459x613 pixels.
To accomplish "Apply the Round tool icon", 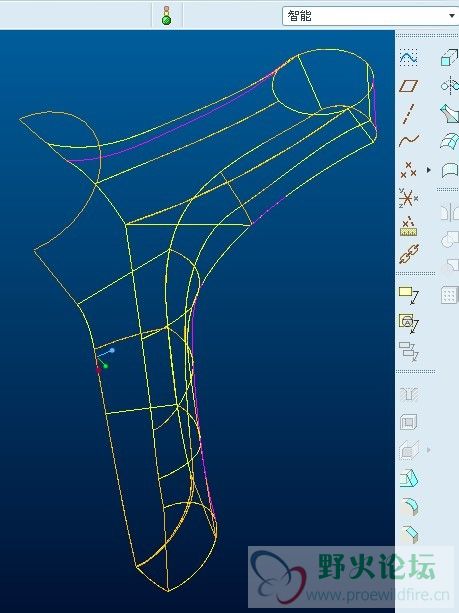I will point(409,507).
